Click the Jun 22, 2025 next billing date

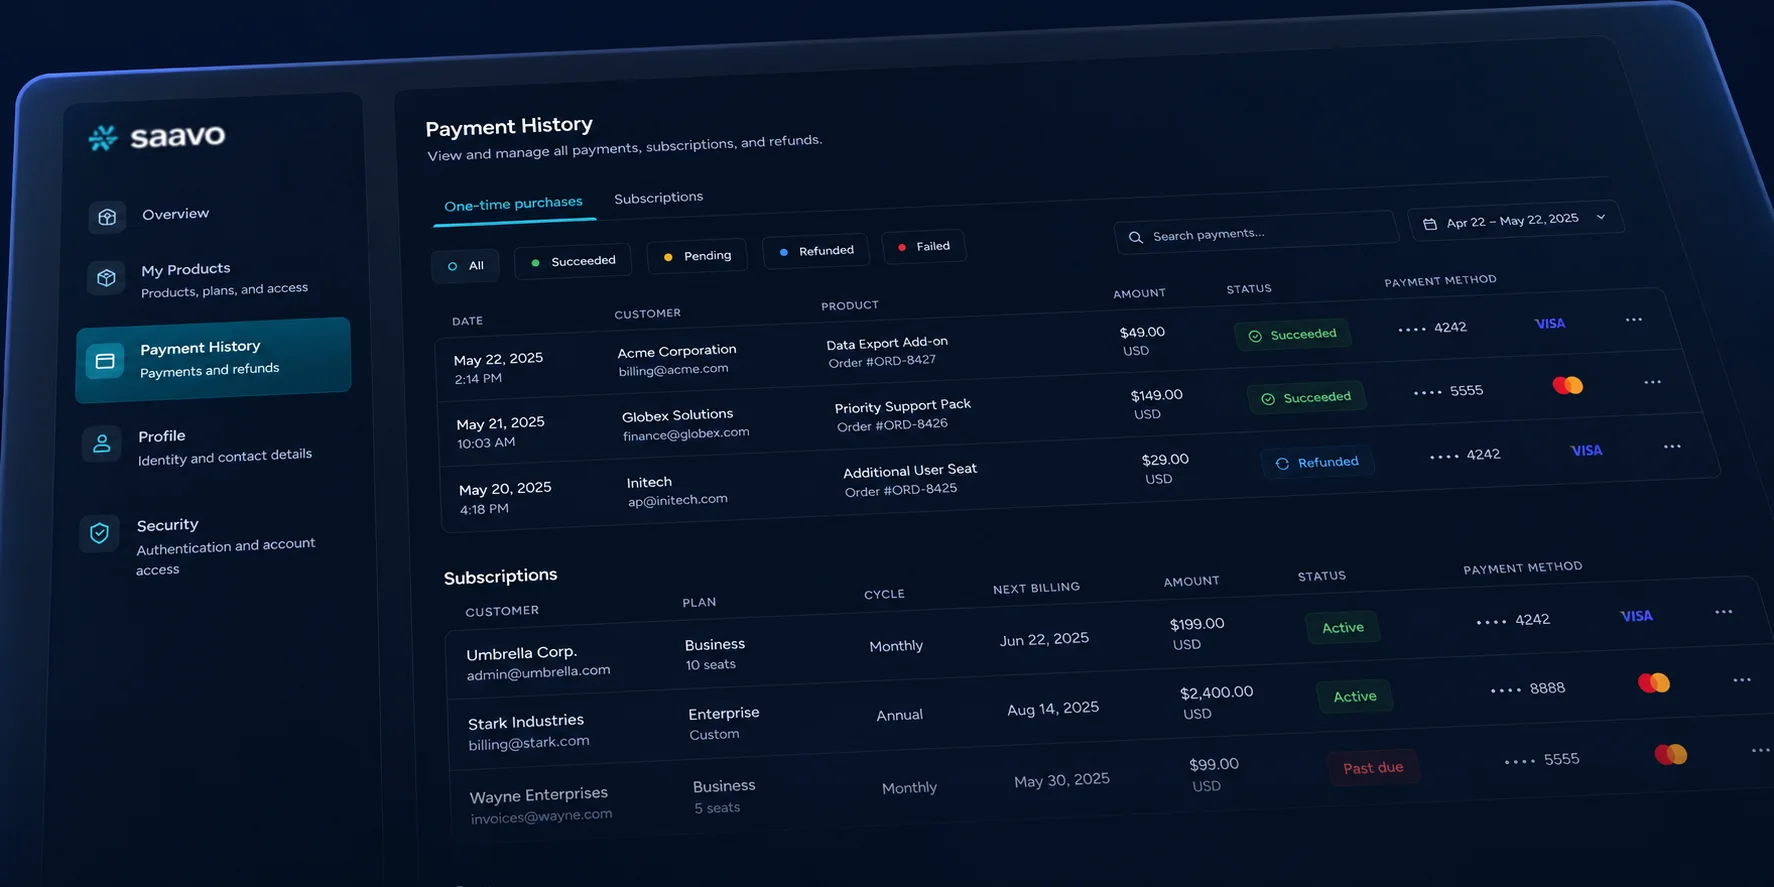coord(1044,639)
